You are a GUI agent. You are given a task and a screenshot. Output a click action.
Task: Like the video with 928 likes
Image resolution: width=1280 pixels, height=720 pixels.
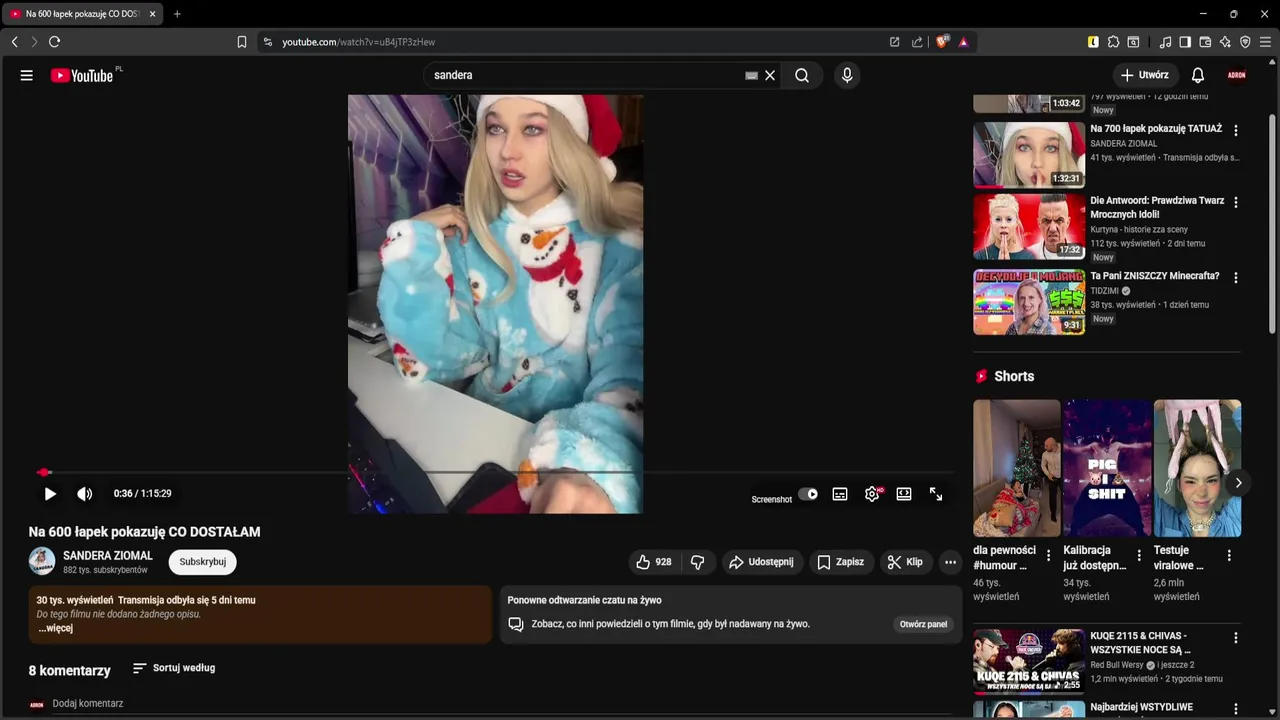click(x=653, y=562)
